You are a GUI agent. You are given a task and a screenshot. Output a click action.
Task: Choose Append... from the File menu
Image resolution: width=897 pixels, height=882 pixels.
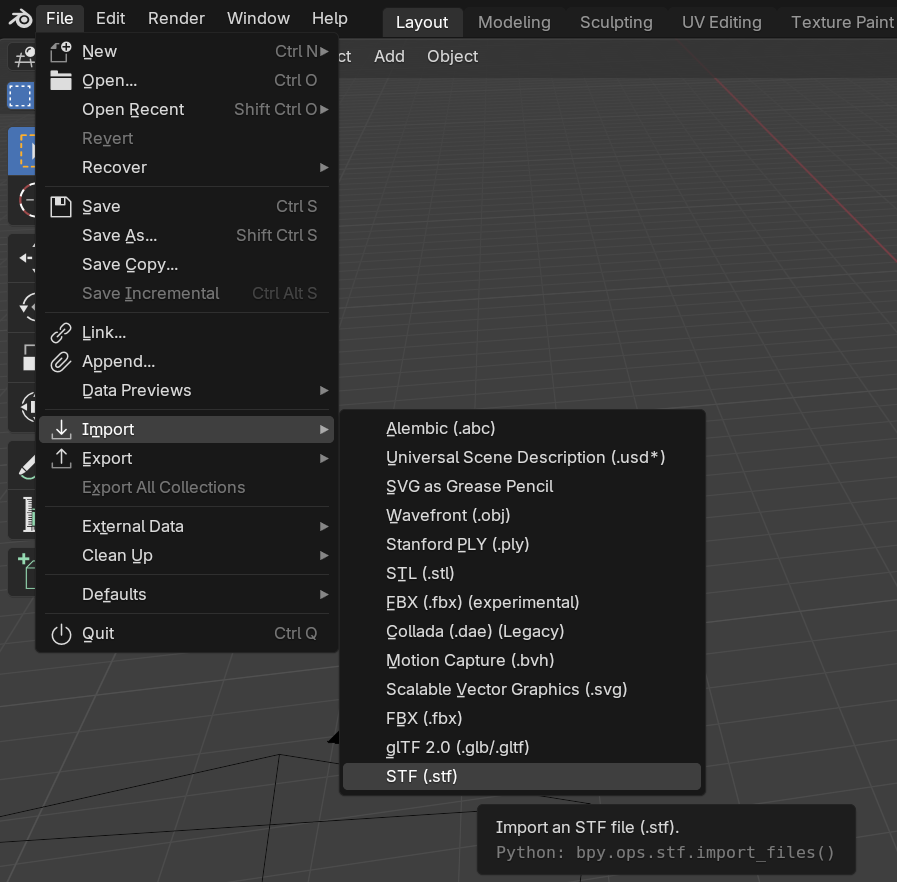(x=186, y=361)
